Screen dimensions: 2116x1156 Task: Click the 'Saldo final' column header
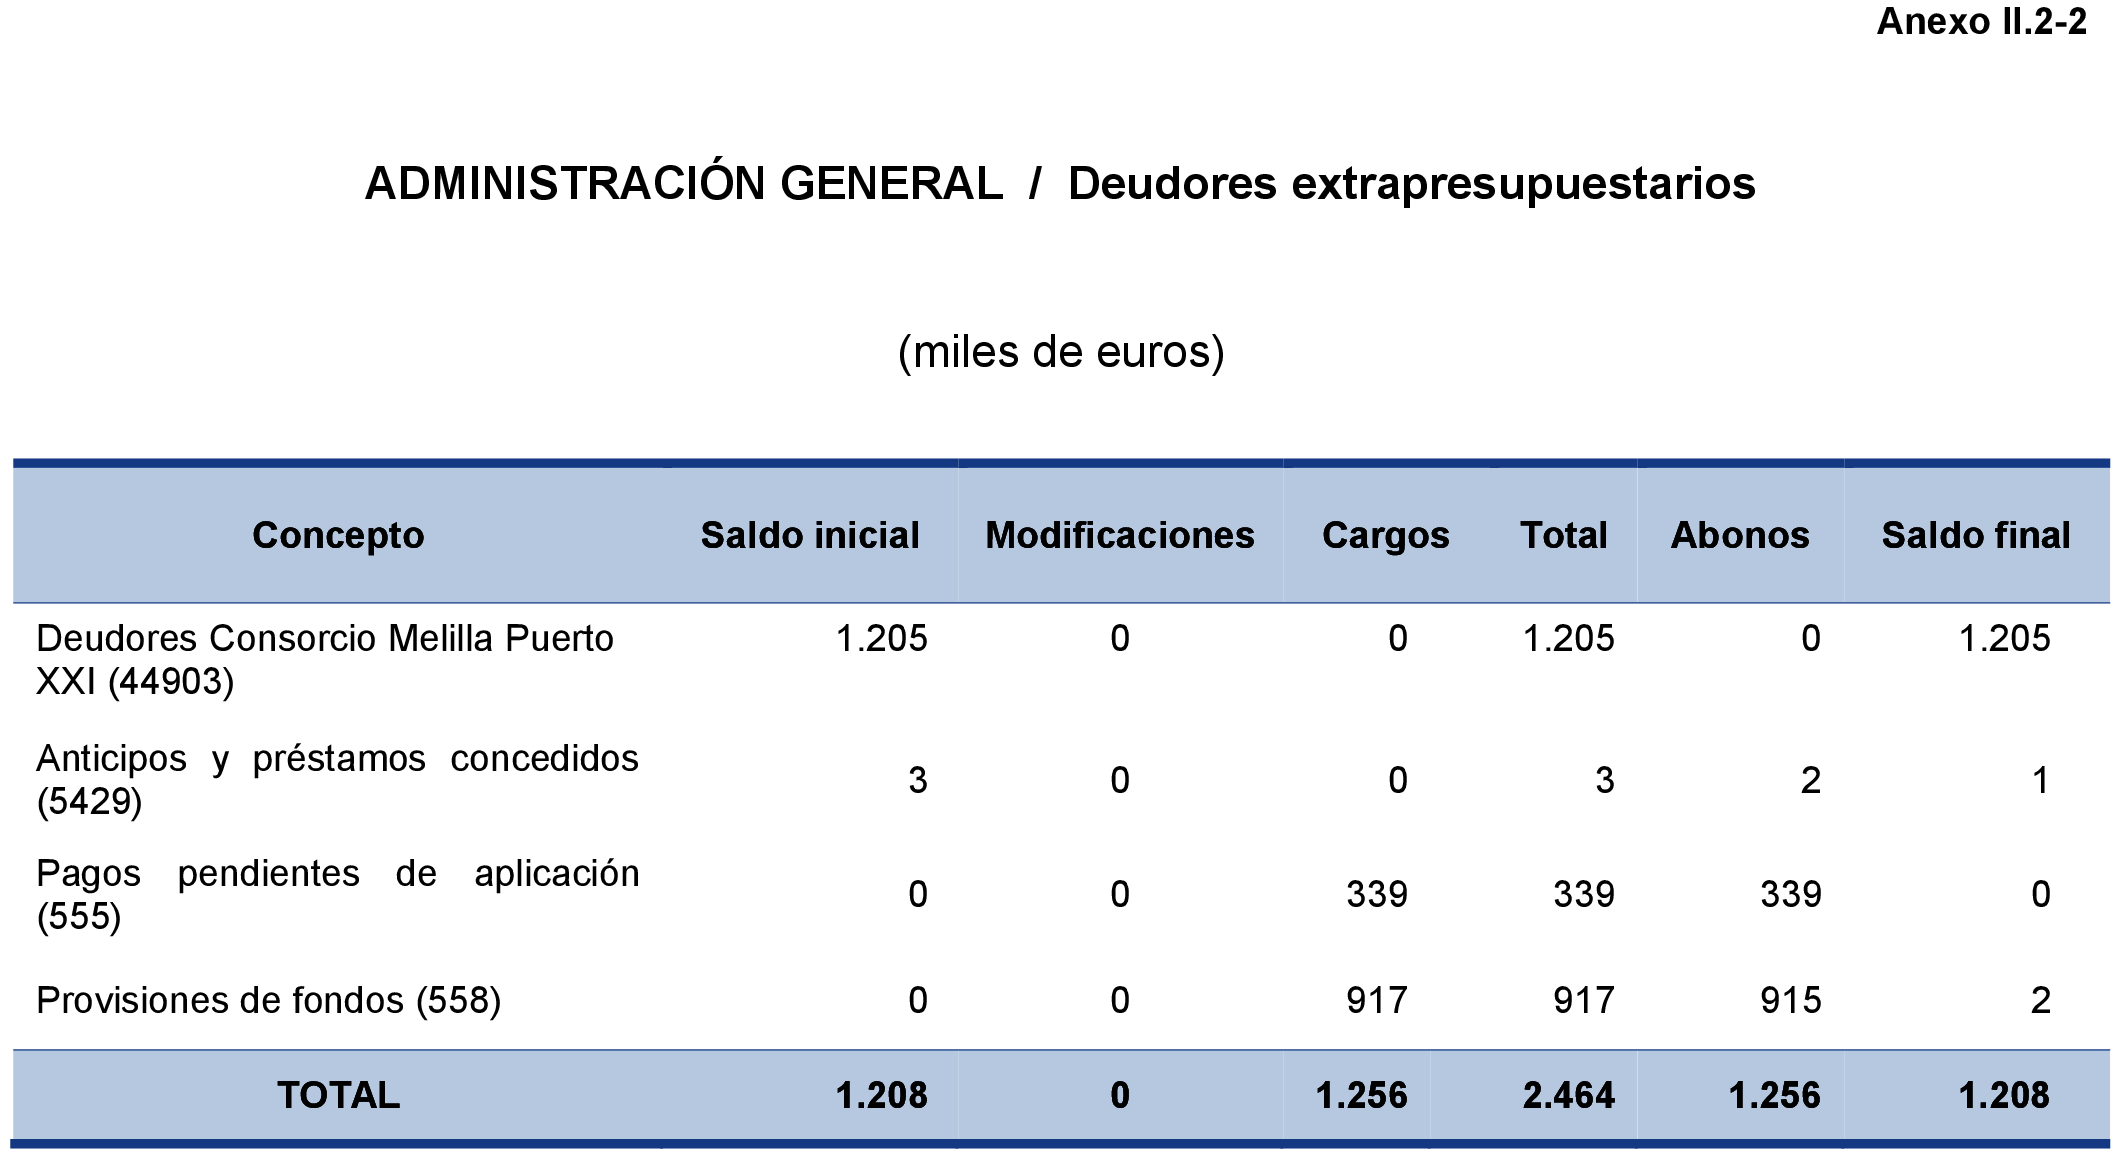1976,535
